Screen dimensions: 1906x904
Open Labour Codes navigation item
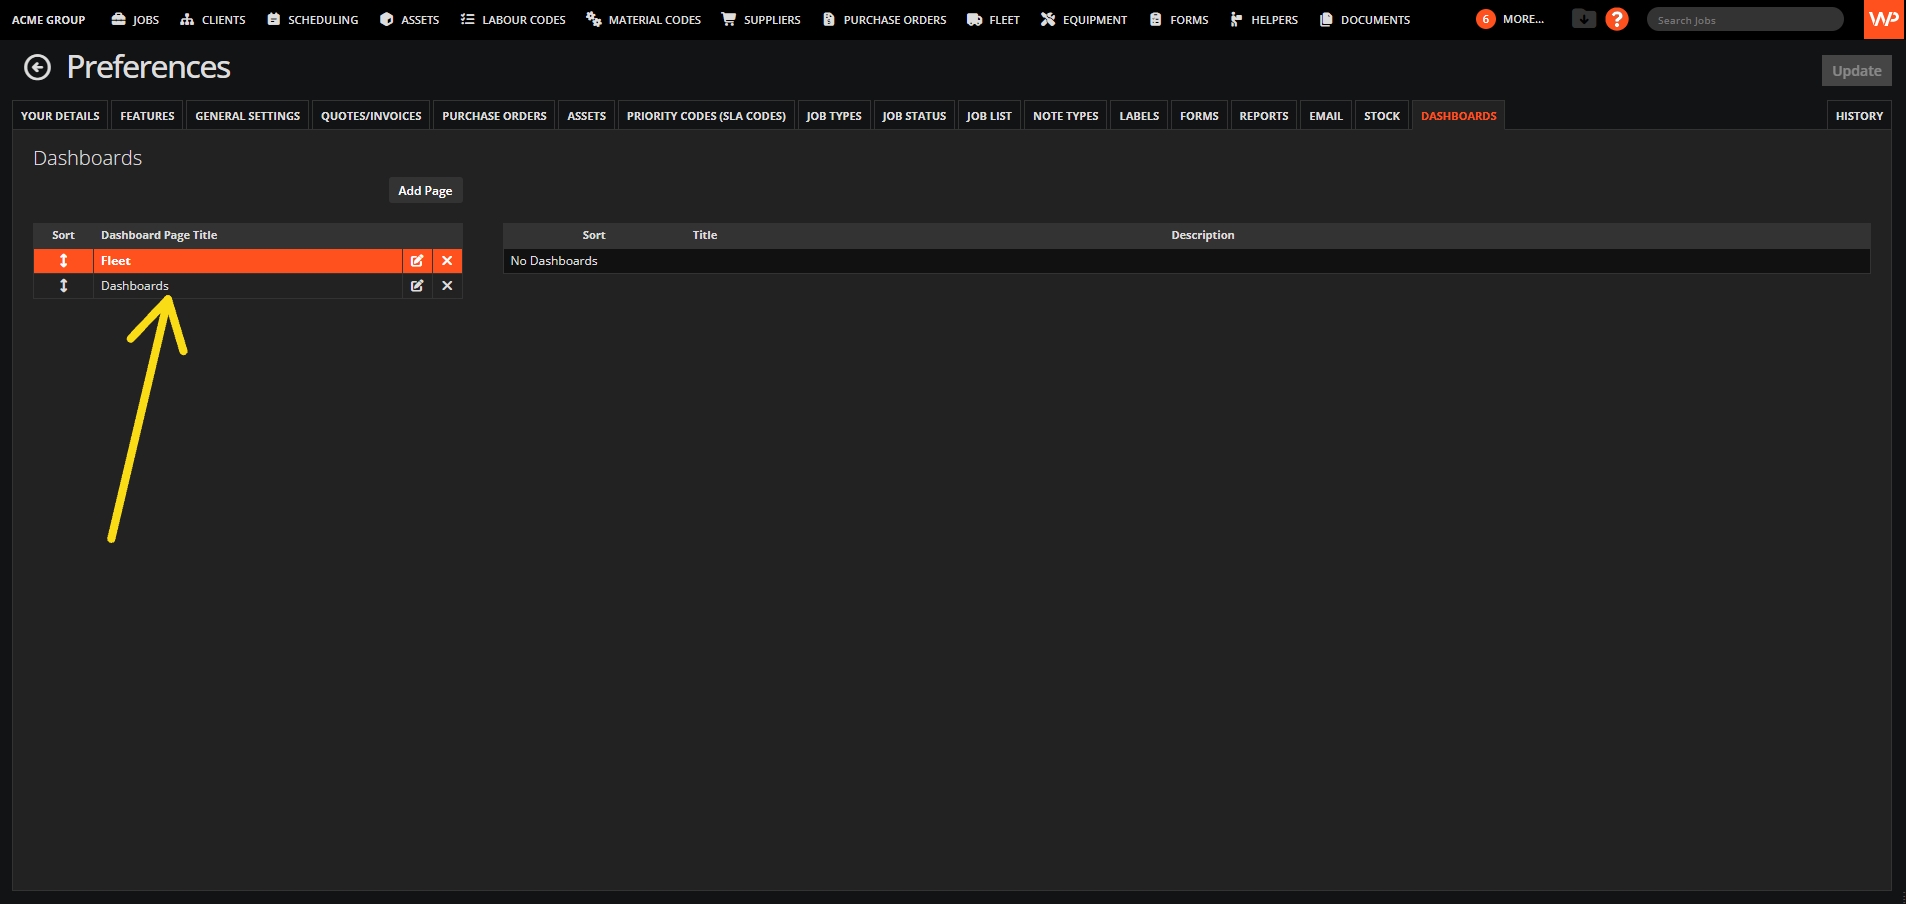(513, 20)
